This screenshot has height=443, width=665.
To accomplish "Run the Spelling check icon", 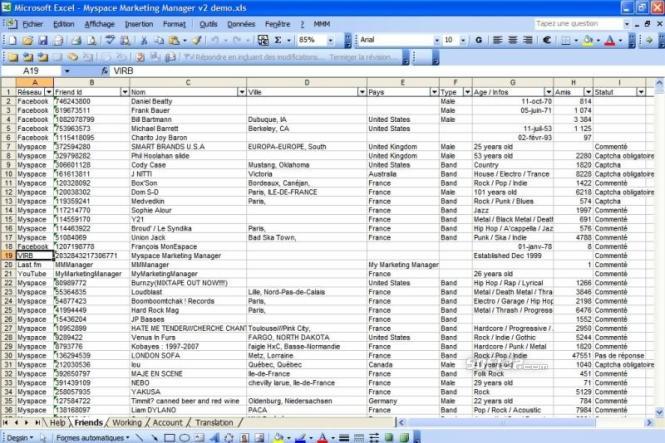I will point(110,40).
